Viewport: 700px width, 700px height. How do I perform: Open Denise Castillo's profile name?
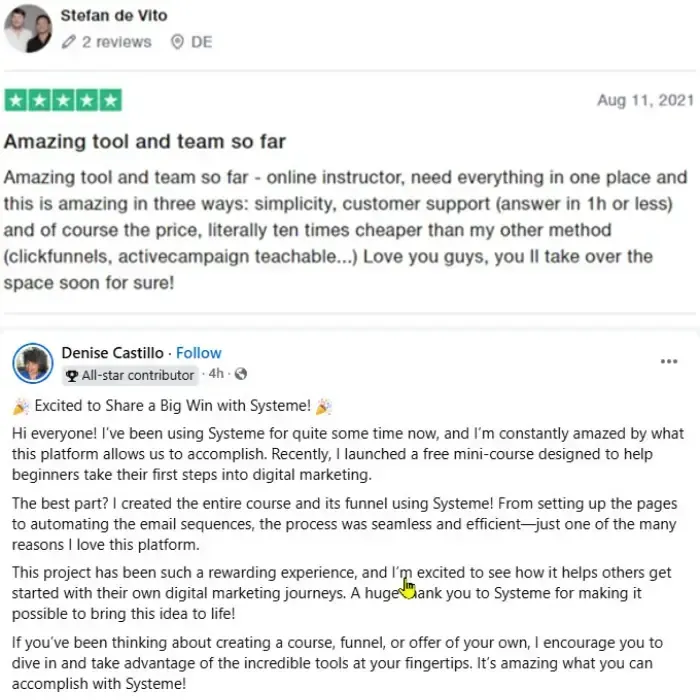pos(112,353)
